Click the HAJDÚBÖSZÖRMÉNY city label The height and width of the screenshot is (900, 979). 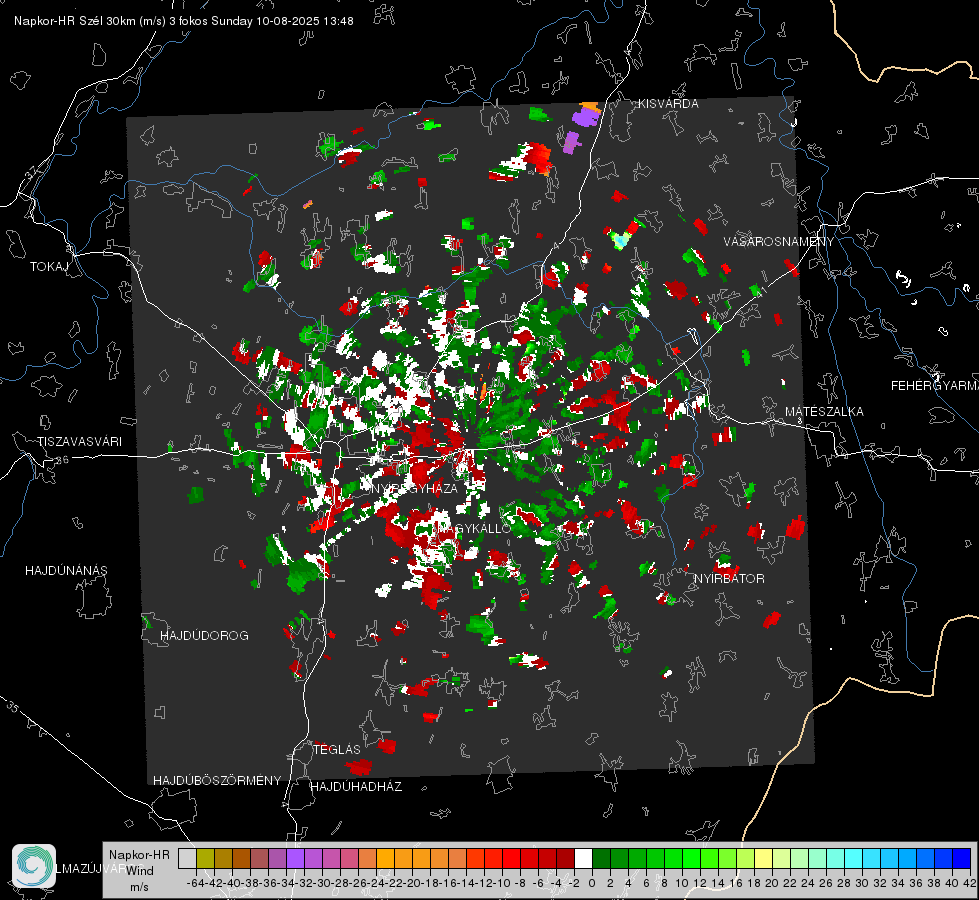tap(217, 781)
